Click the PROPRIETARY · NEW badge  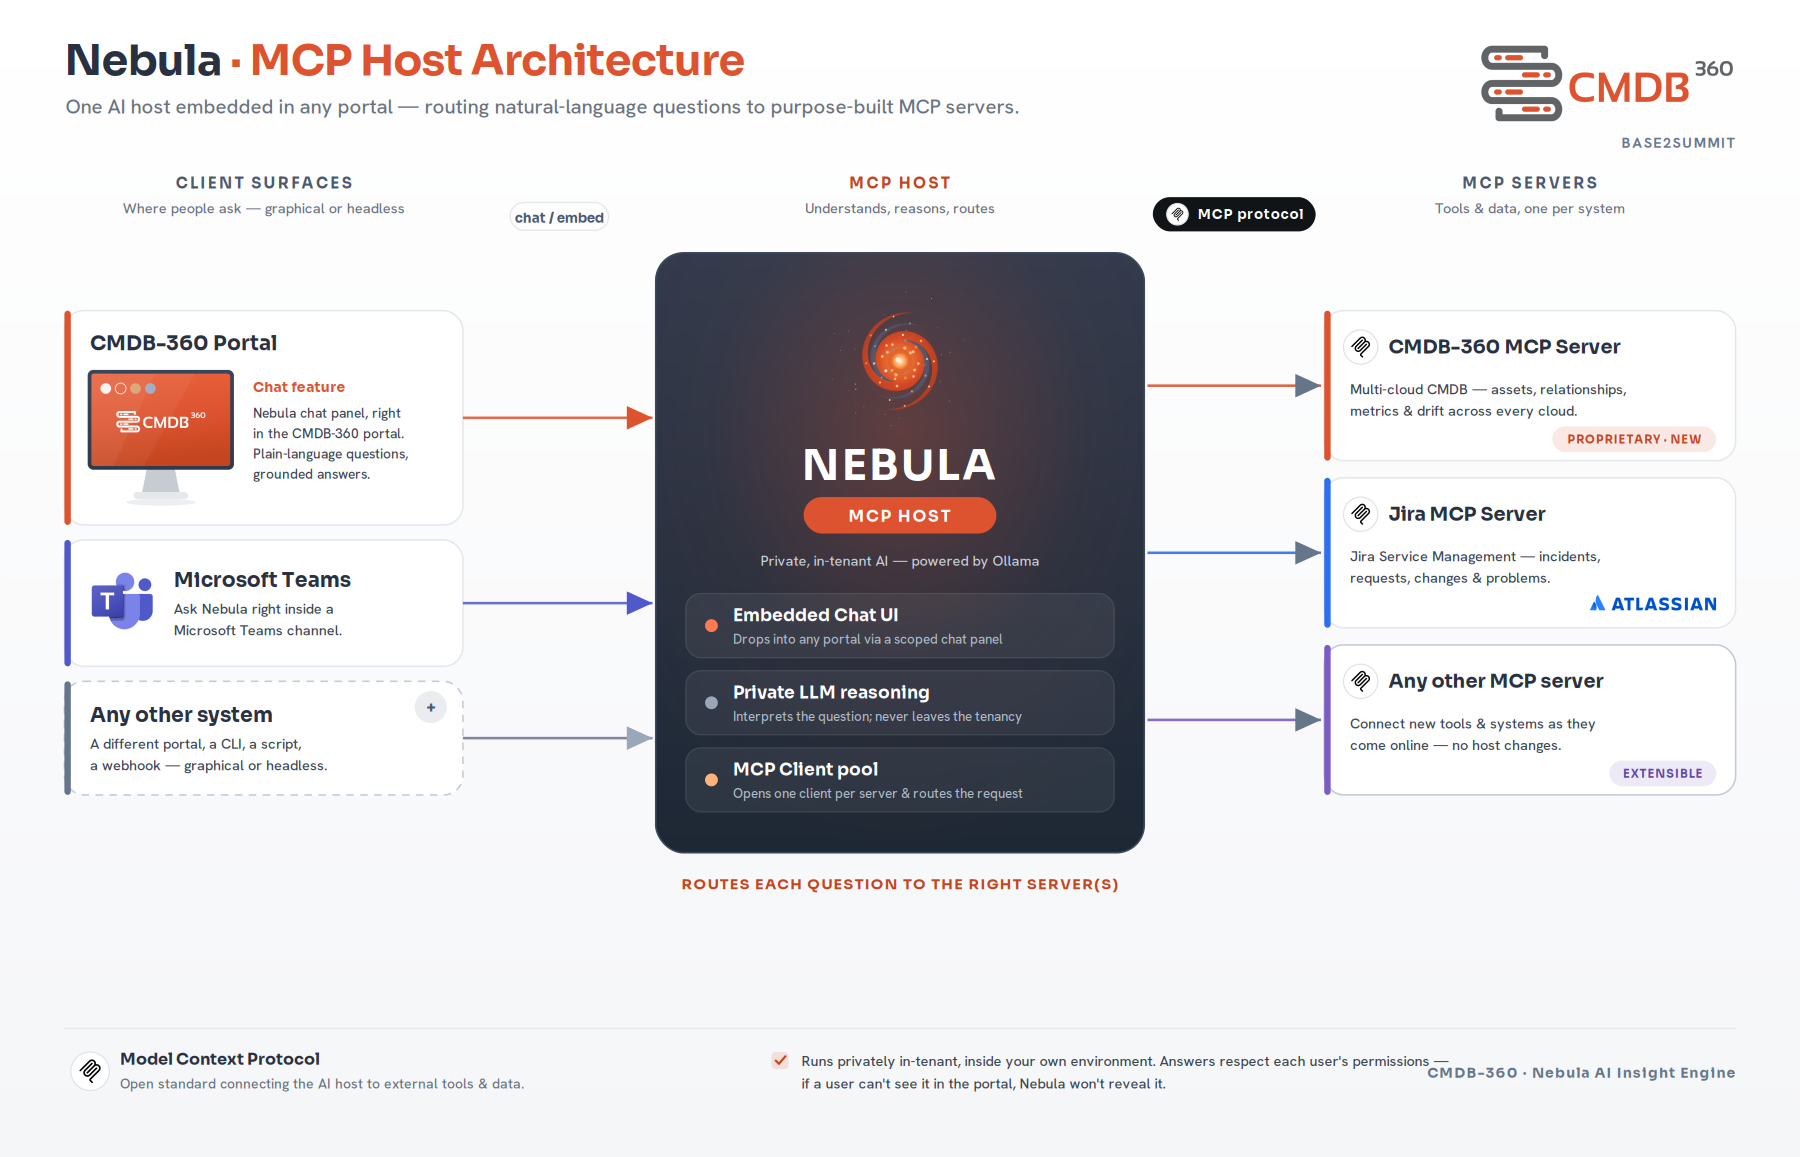(x=1634, y=439)
